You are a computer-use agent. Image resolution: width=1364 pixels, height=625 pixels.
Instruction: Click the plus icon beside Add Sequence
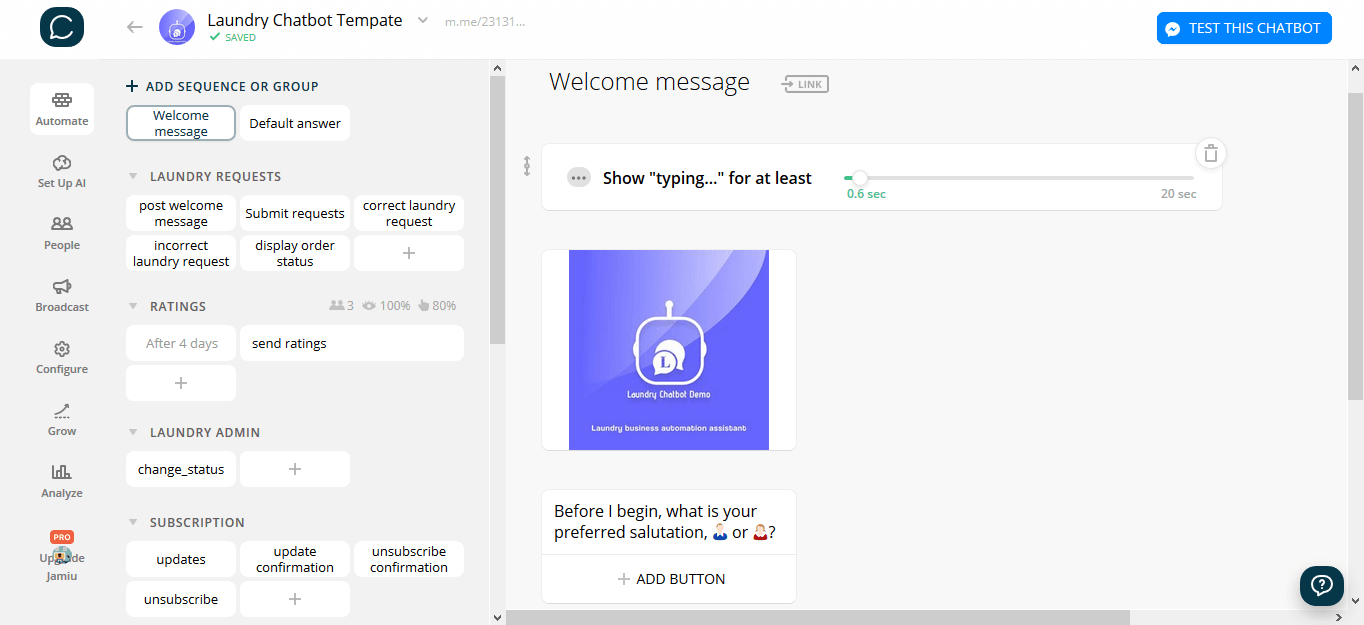[x=132, y=86]
